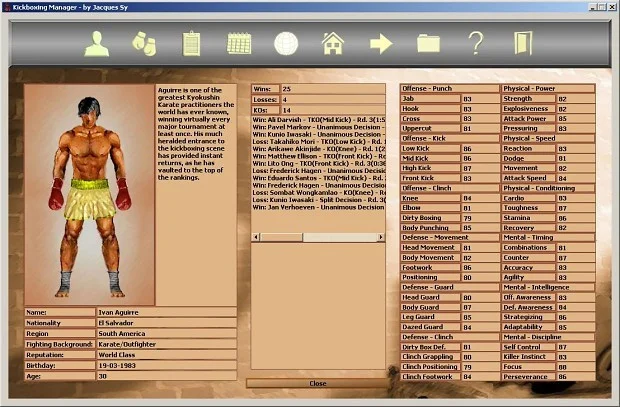The image size is (620, 407).
Task: Open the folder icon in toolbar
Action: (428, 44)
